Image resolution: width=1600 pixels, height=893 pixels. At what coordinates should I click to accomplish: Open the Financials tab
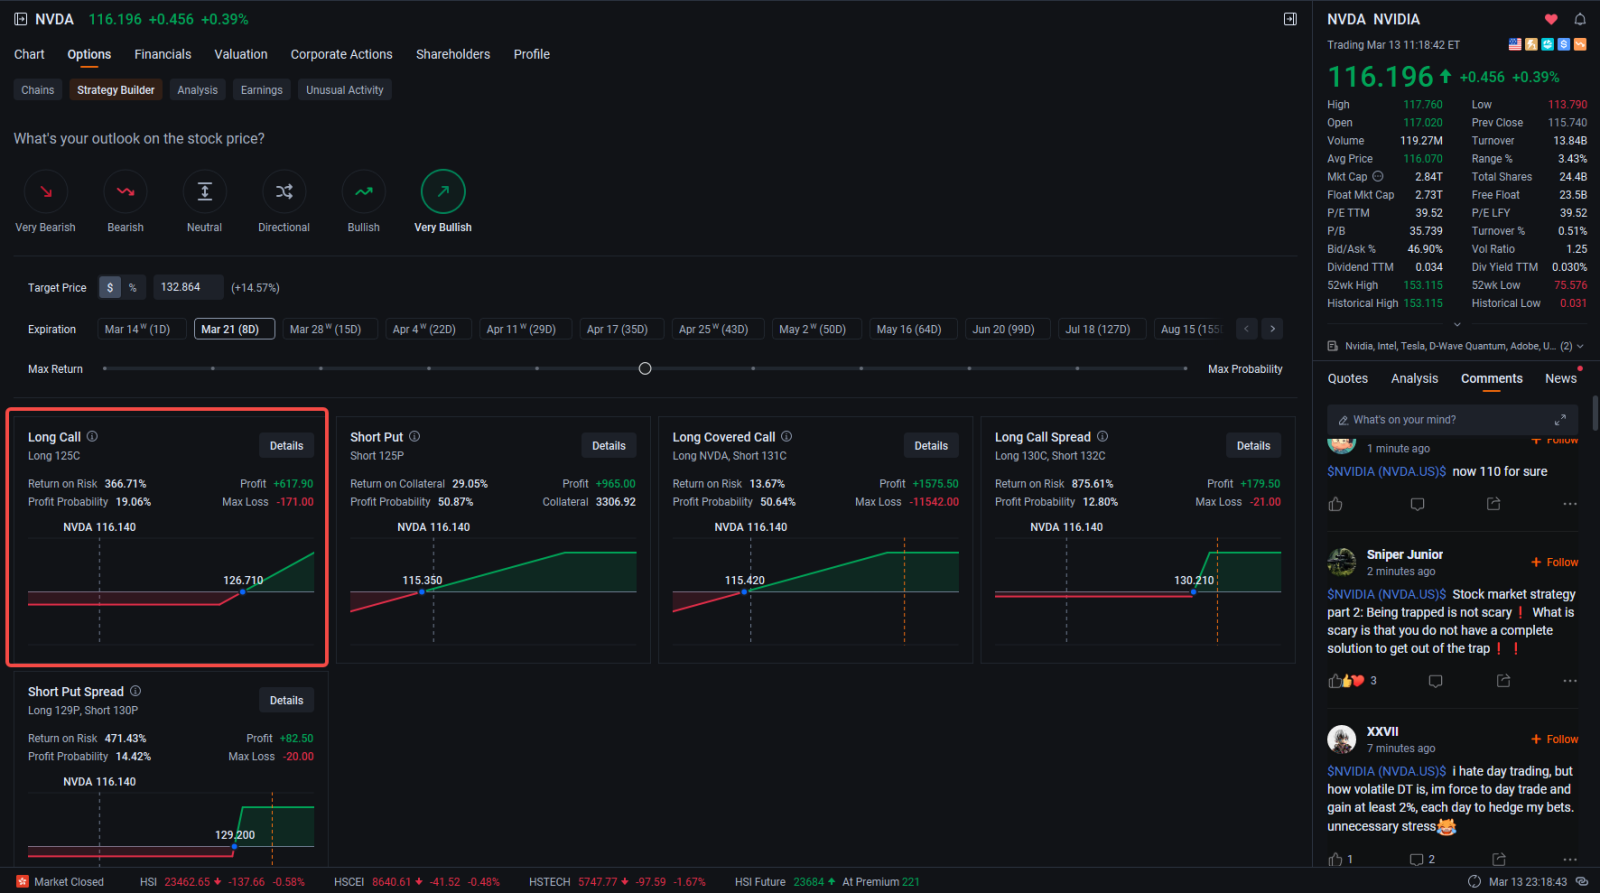(163, 55)
